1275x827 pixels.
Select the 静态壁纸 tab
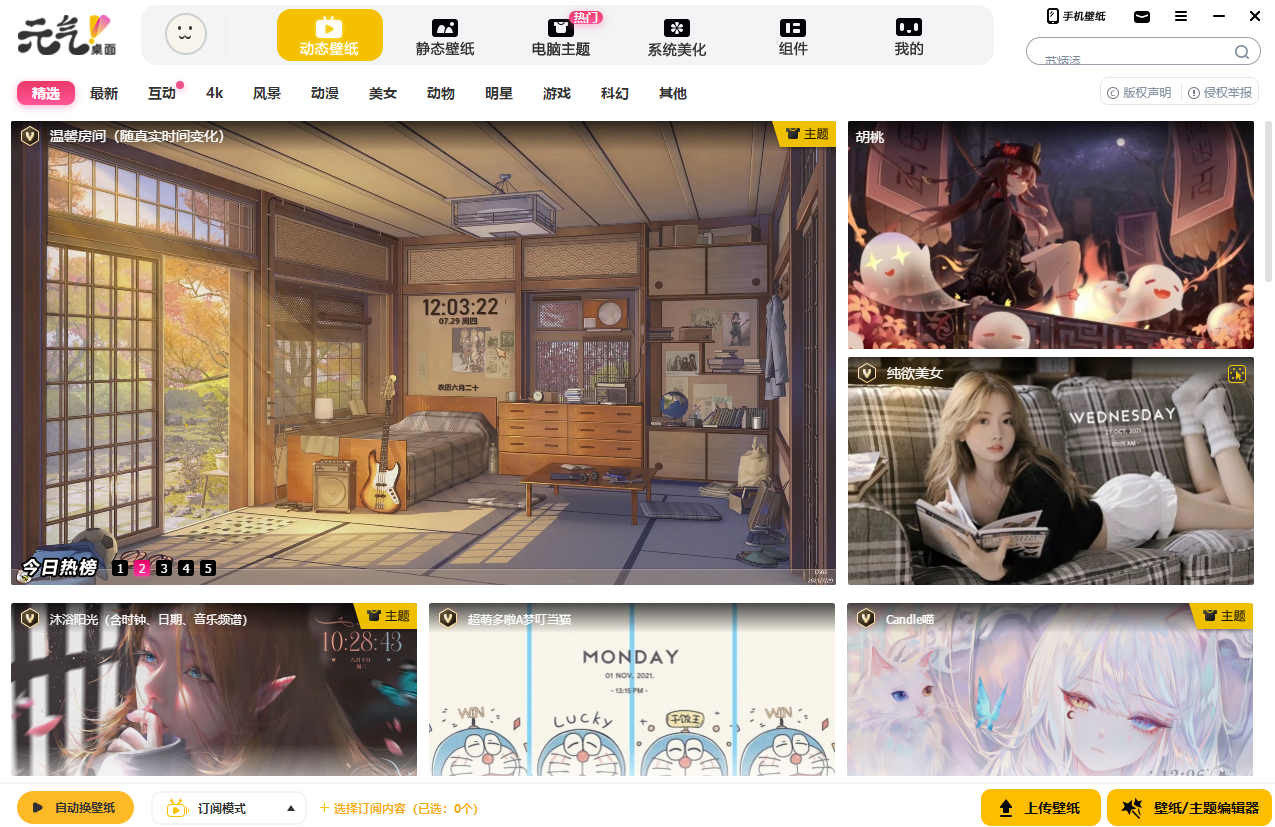445,36
